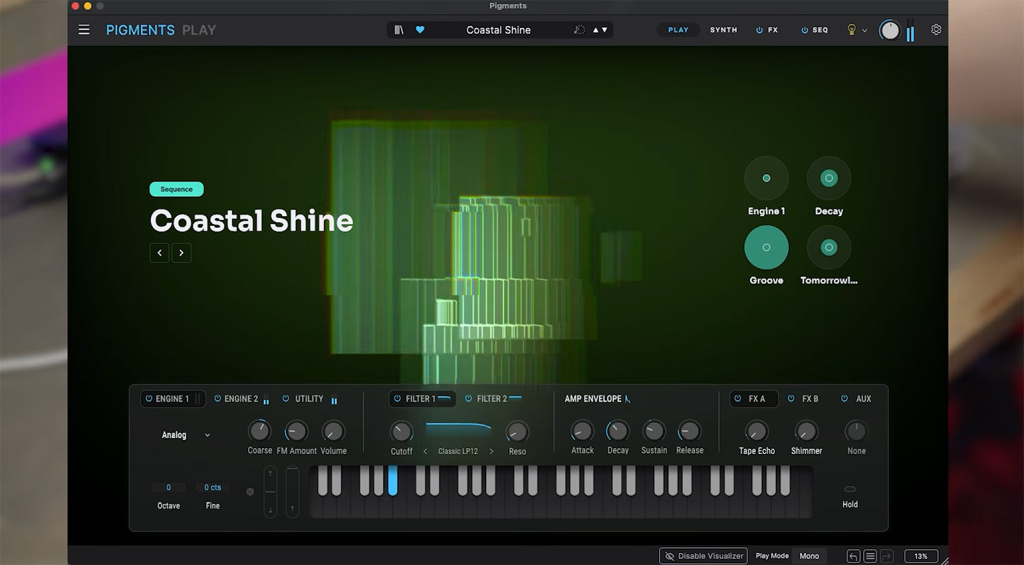This screenshot has width=1024, height=565.
Task: Click the mod wheel strip
Action: (293, 492)
